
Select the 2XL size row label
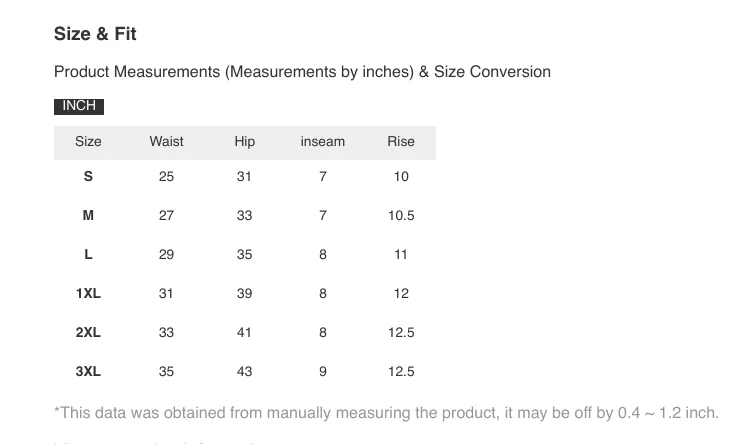pos(88,332)
